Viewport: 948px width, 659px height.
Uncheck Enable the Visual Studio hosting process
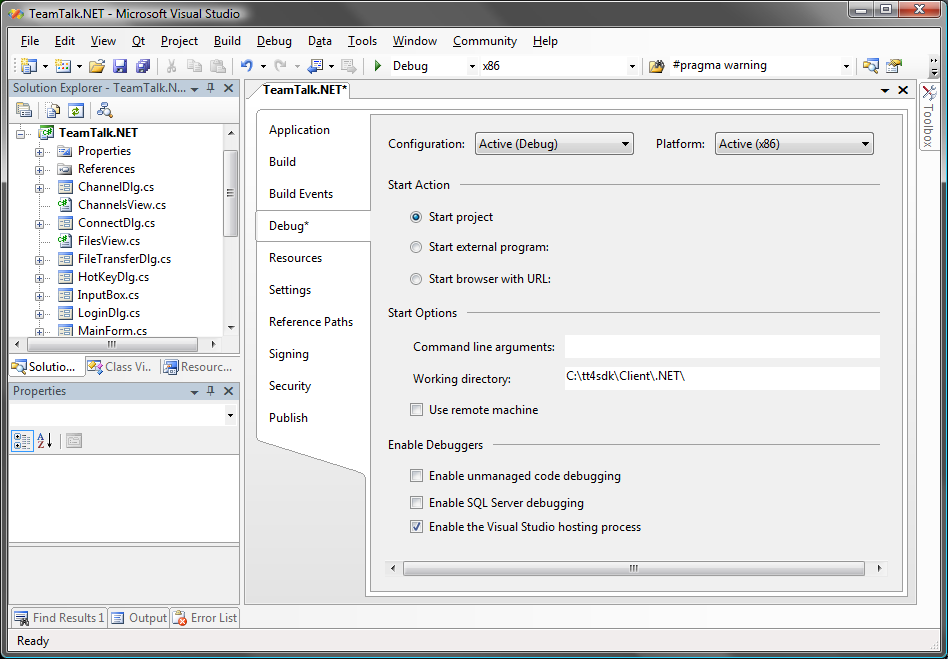(416, 527)
